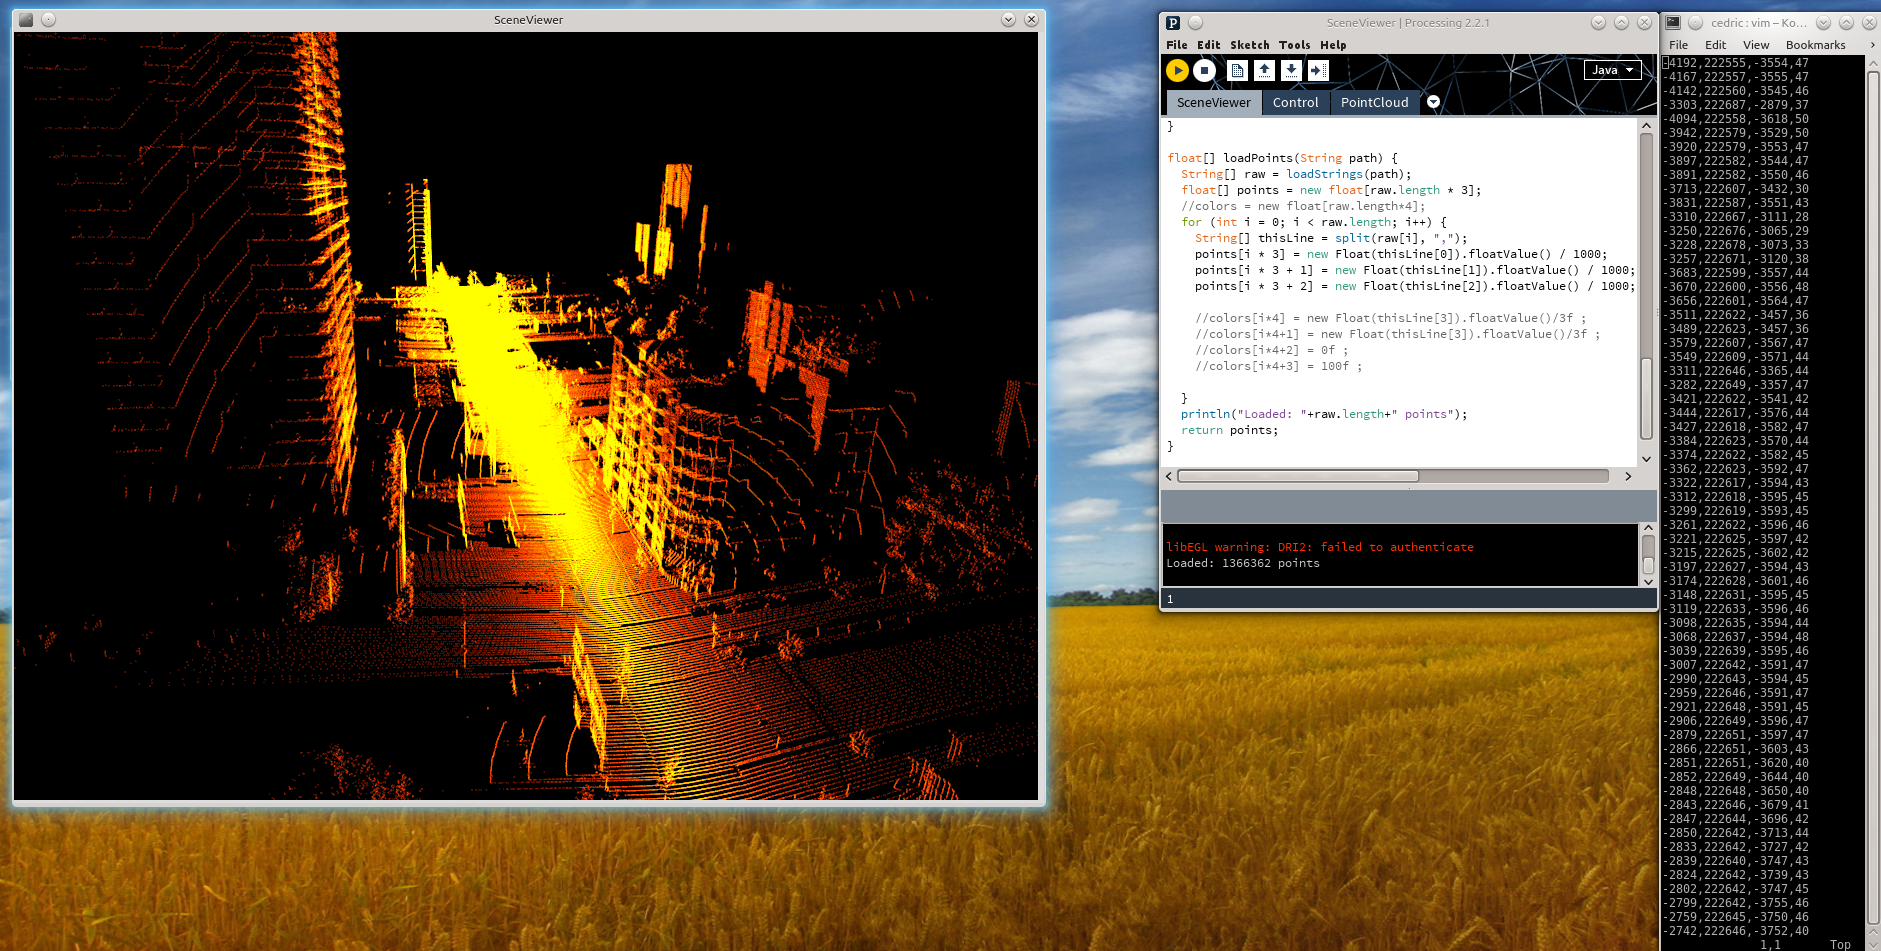This screenshot has width=1881, height=951.
Task: Click the Export Application arrow icon
Action: pyautogui.click(x=1318, y=70)
